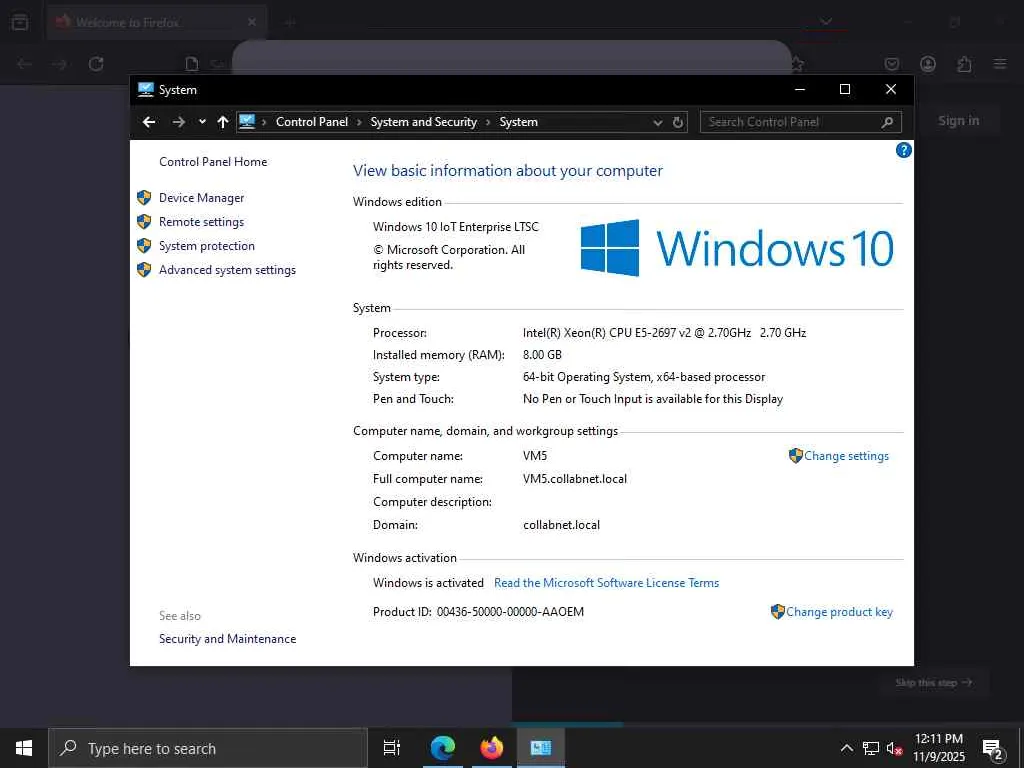Select VM5.collabnet.local full computer name

click(x=575, y=479)
